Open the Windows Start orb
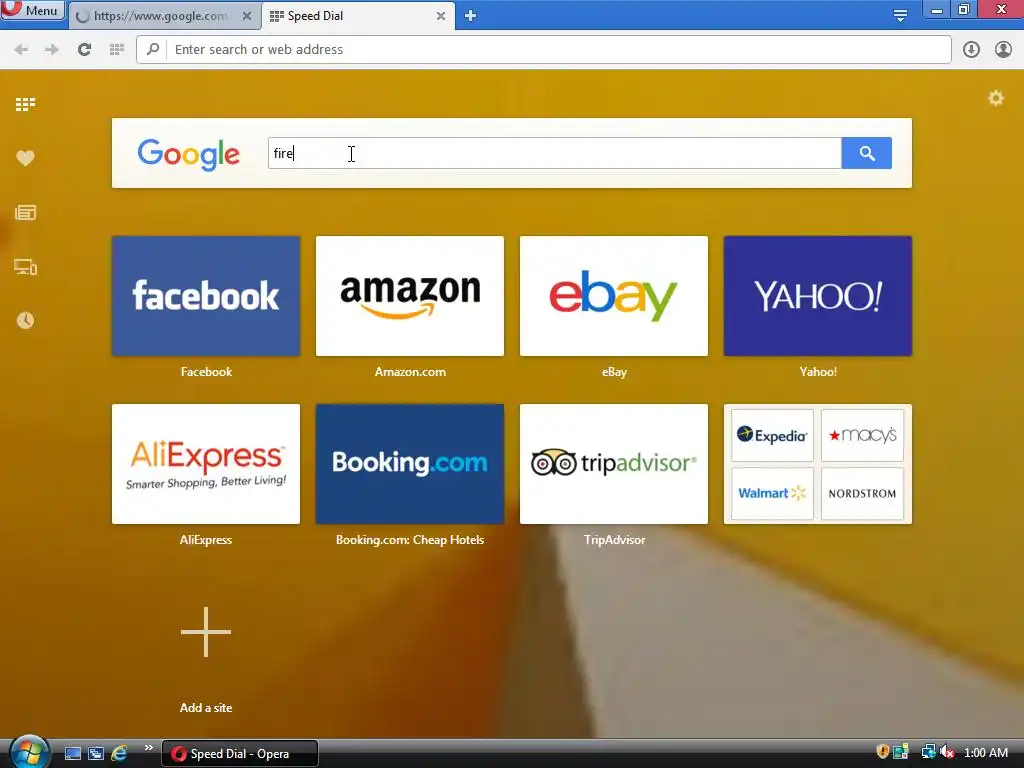The height and width of the screenshot is (768, 1024). [x=29, y=752]
